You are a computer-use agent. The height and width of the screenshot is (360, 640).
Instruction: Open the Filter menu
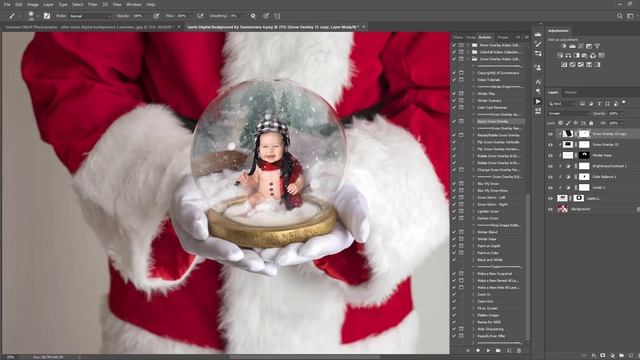[x=93, y=4]
